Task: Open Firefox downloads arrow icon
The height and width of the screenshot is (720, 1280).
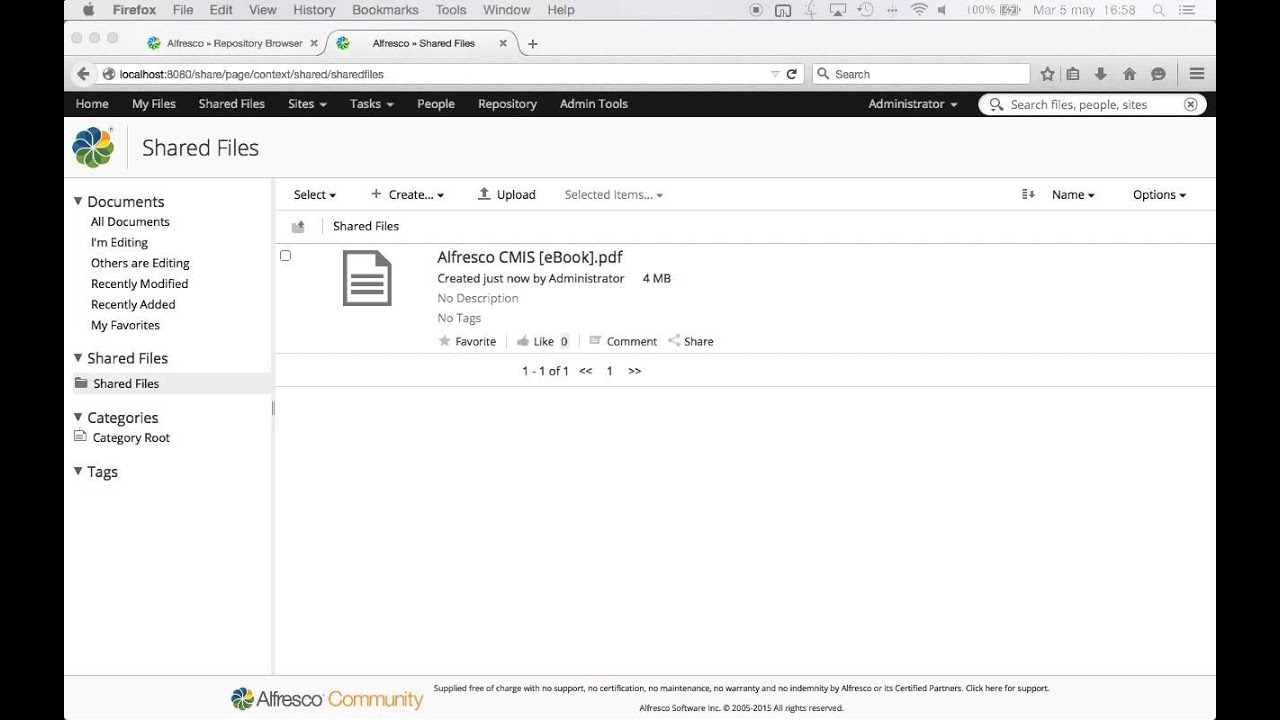Action: pyautogui.click(x=1101, y=74)
